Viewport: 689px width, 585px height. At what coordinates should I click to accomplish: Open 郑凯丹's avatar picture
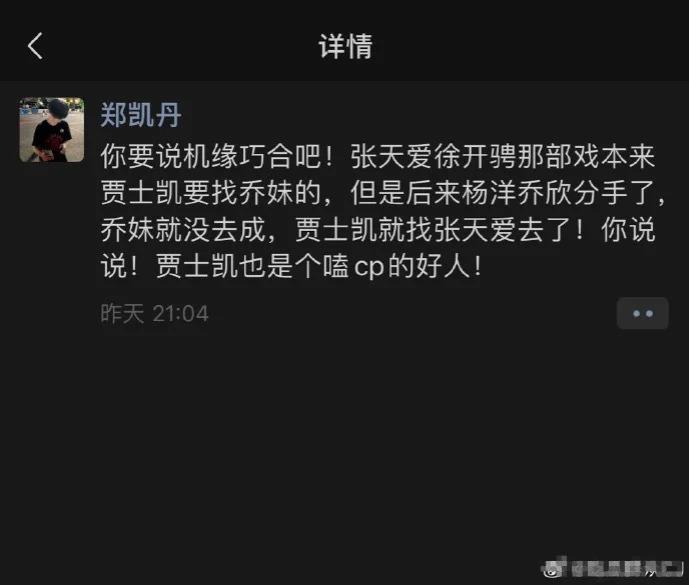[51, 130]
